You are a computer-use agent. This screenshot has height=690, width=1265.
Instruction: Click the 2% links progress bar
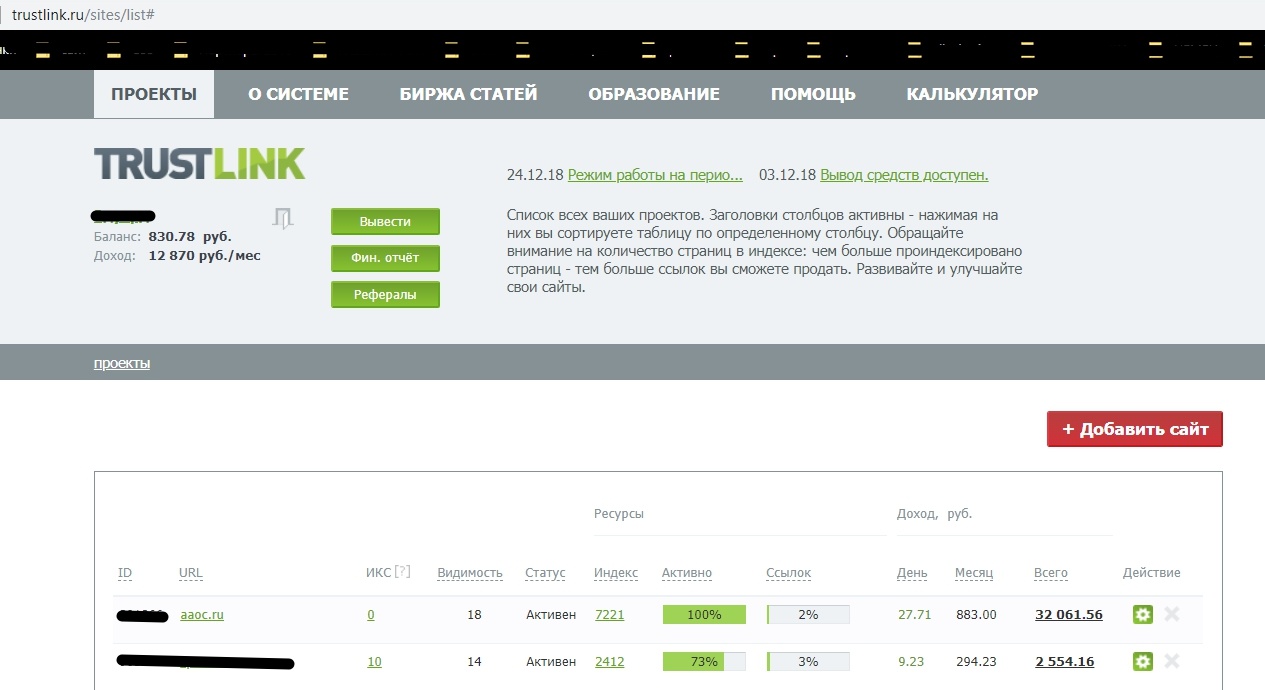(808, 614)
